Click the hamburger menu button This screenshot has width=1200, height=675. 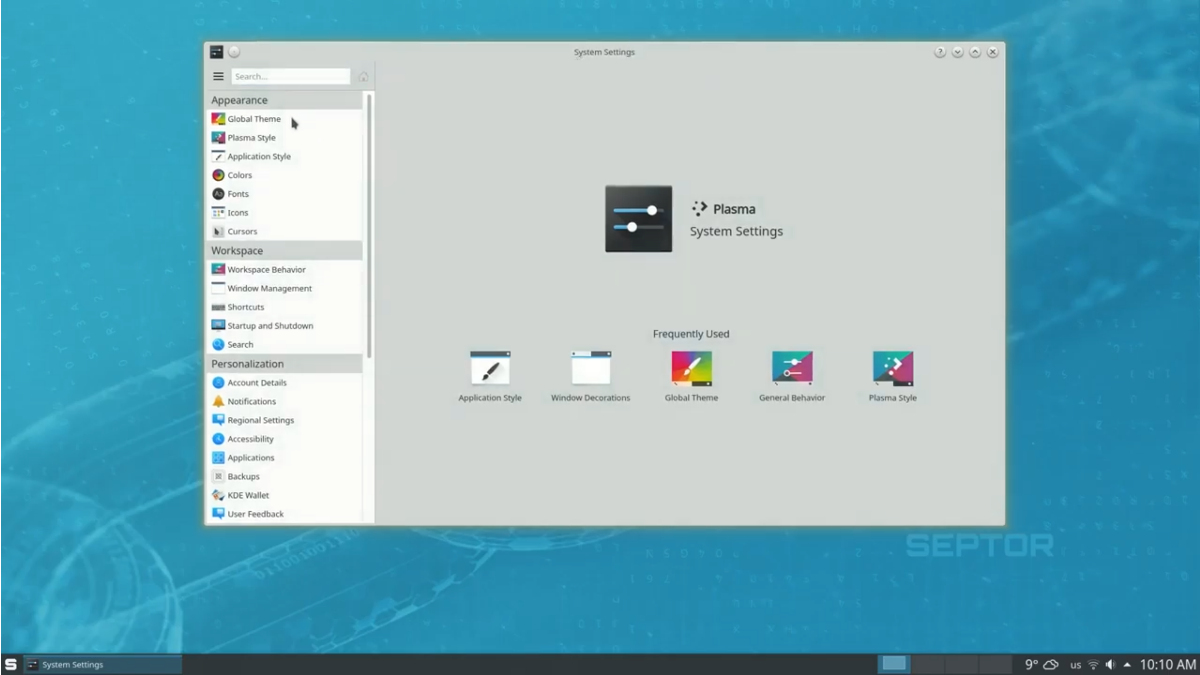[x=218, y=76]
